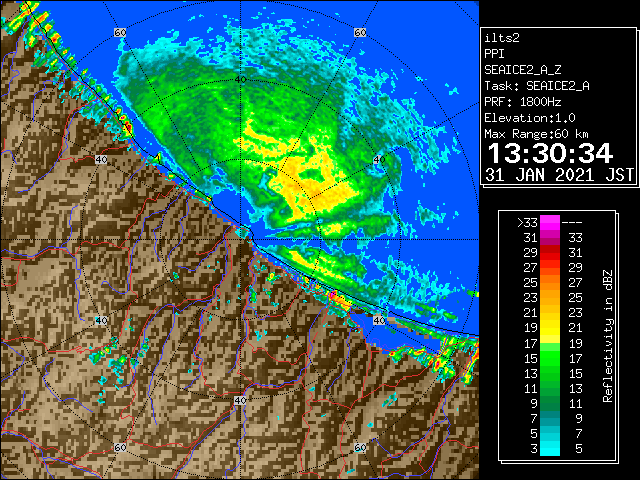Click the 'Task: SEAICE2_A' line
This screenshot has height=480, width=640.
[537, 86]
